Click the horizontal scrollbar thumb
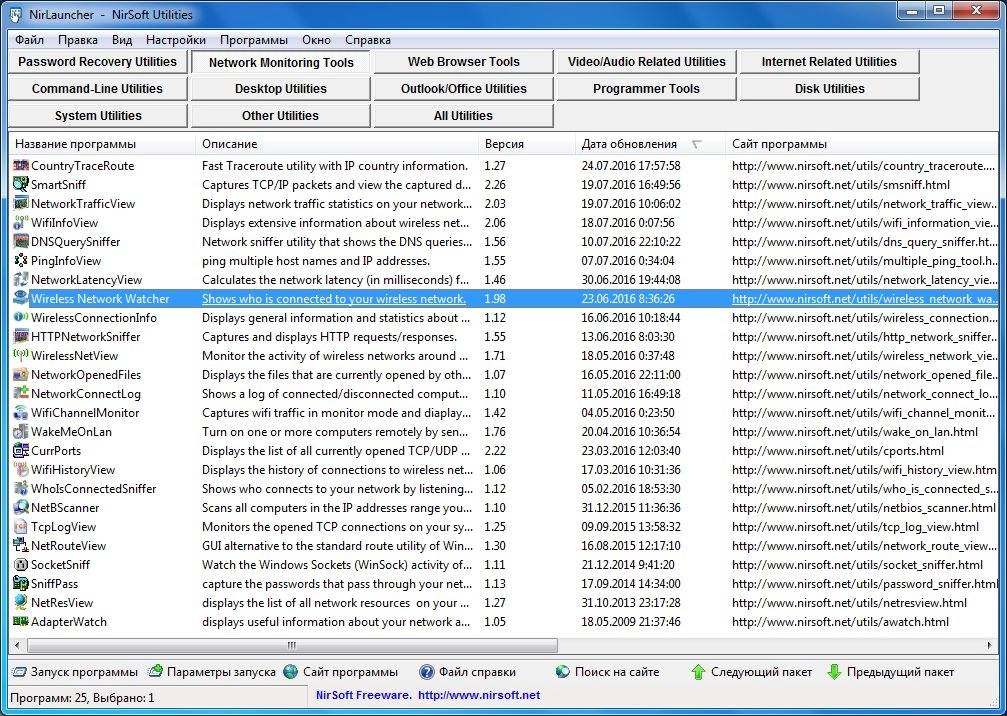 coord(292,645)
